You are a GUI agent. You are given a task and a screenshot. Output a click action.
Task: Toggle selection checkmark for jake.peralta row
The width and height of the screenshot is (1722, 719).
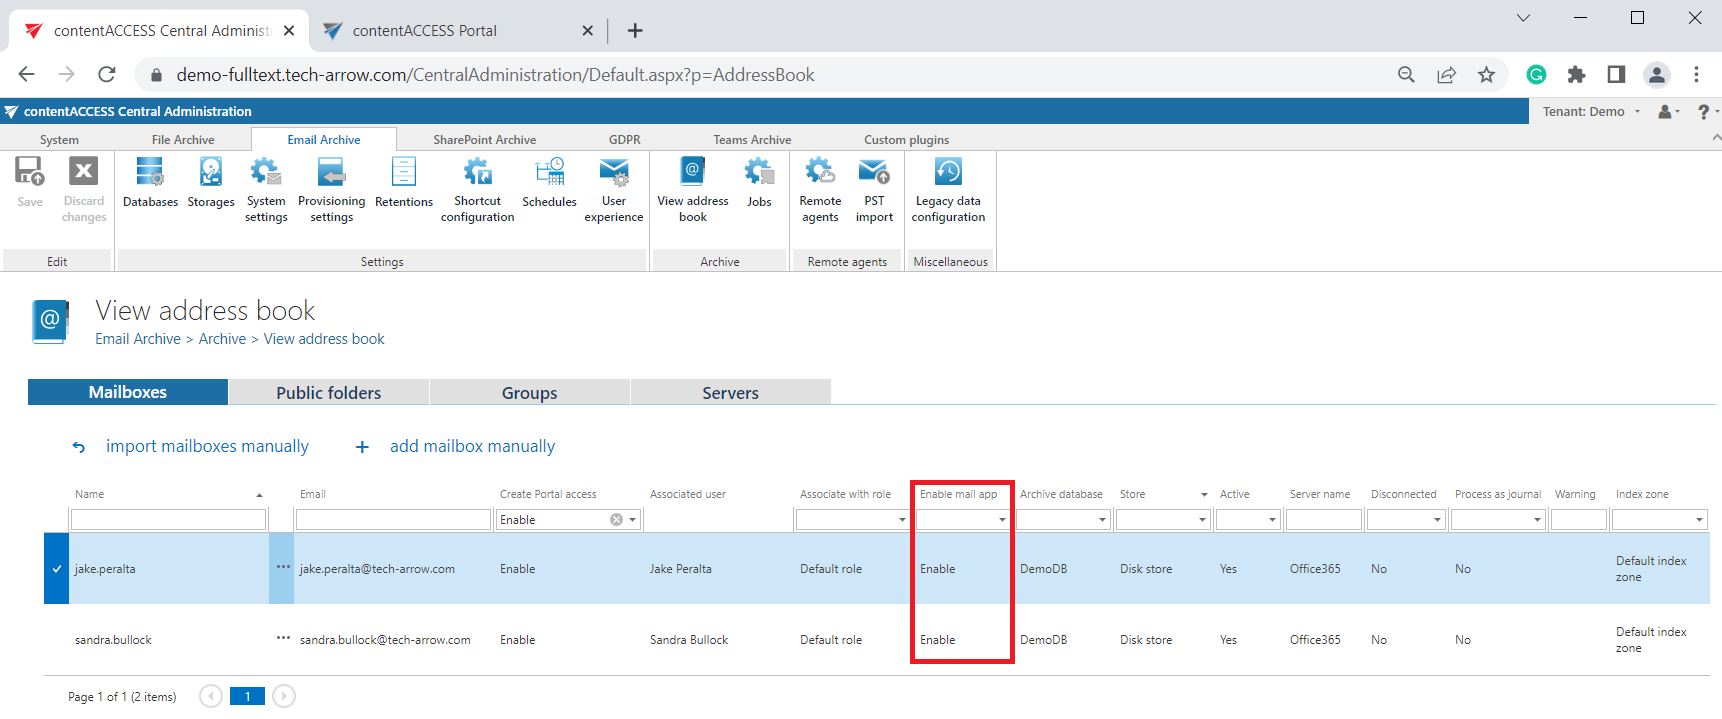point(57,569)
